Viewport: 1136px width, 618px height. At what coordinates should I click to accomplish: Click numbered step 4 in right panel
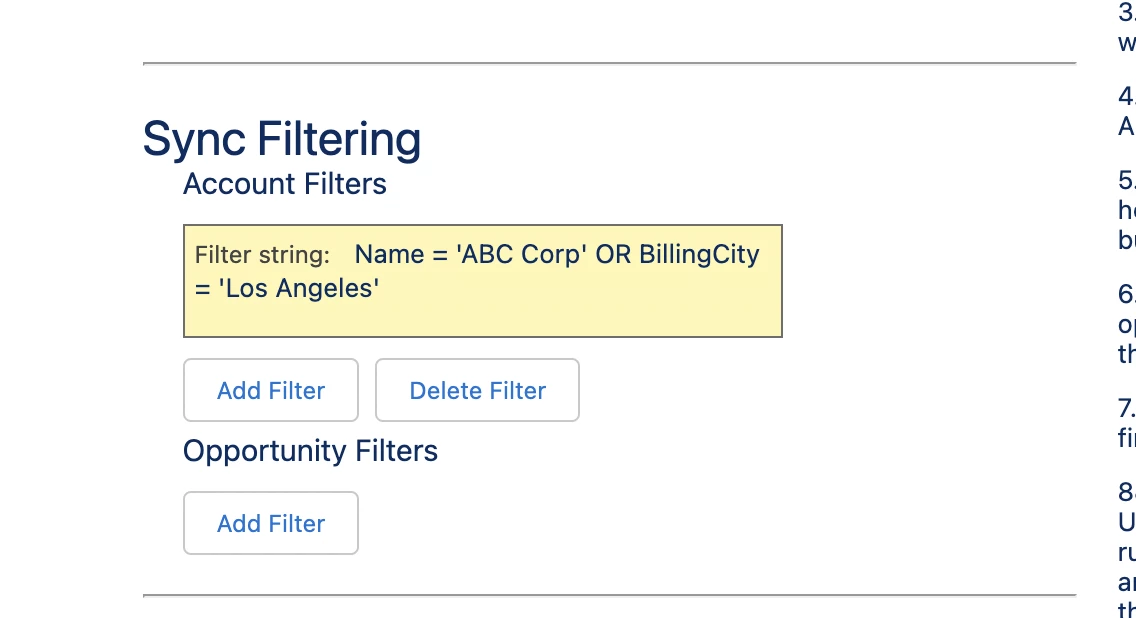pyautogui.click(x=1126, y=97)
